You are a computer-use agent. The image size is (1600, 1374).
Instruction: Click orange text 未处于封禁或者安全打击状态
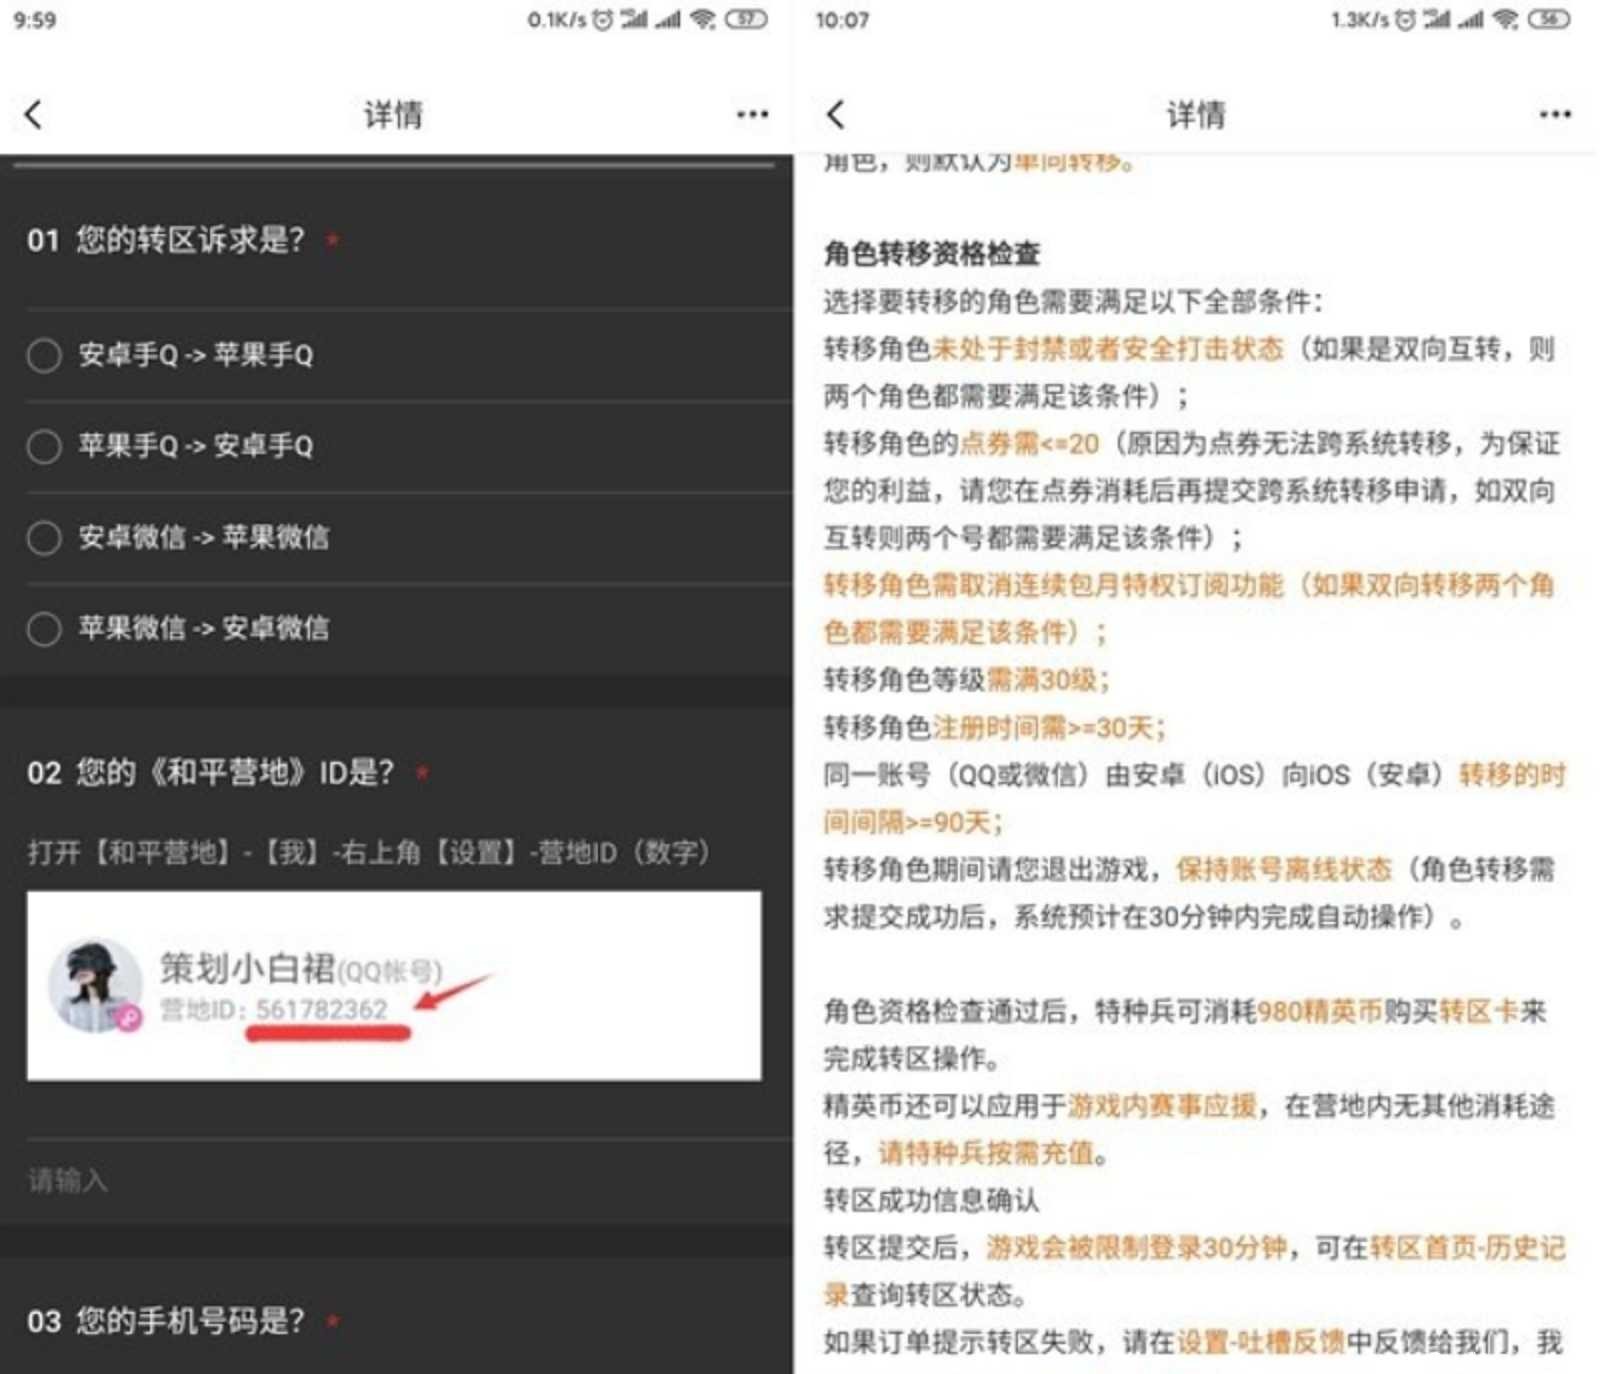(x=1108, y=349)
